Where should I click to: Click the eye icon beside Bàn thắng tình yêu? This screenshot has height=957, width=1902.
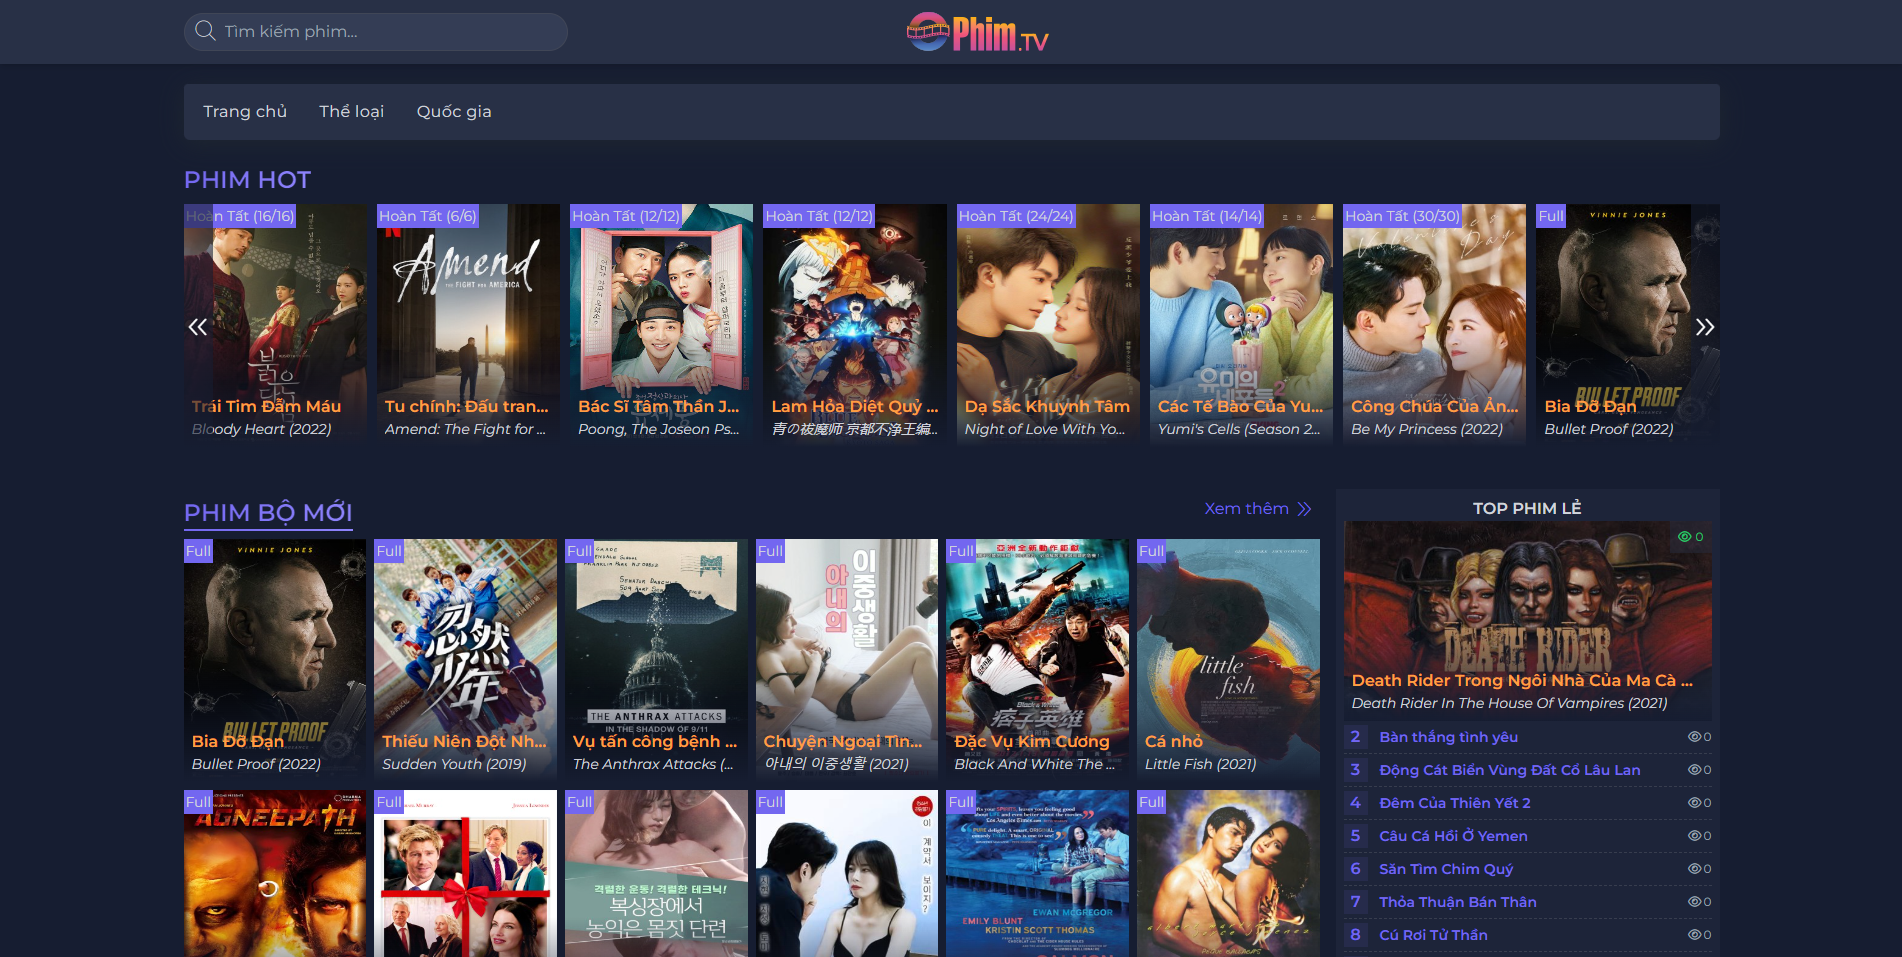pos(1695,737)
